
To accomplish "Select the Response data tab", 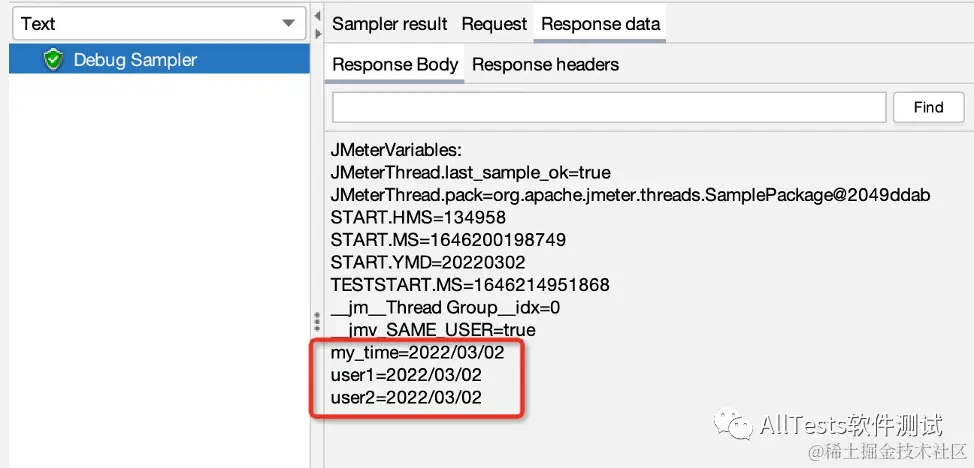I will (601, 24).
